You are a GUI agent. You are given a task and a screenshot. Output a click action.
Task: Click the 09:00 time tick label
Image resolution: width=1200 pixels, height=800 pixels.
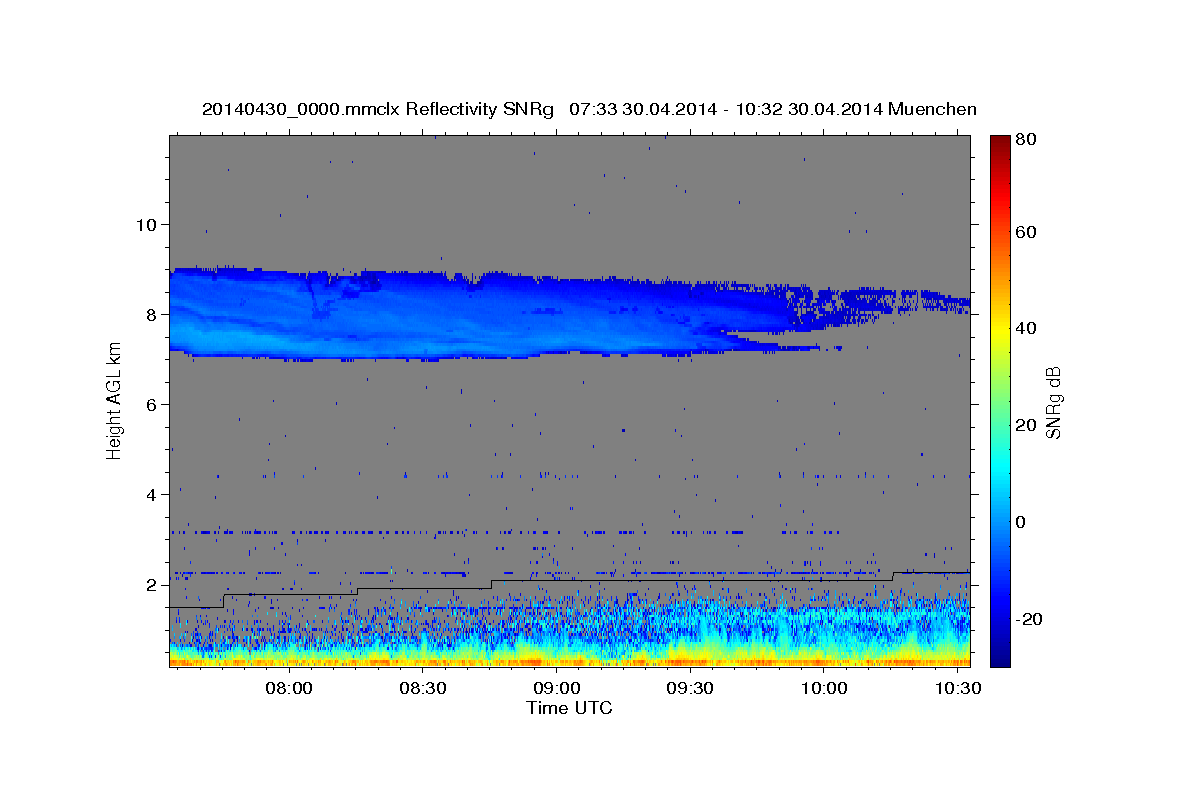coord(557,689)
